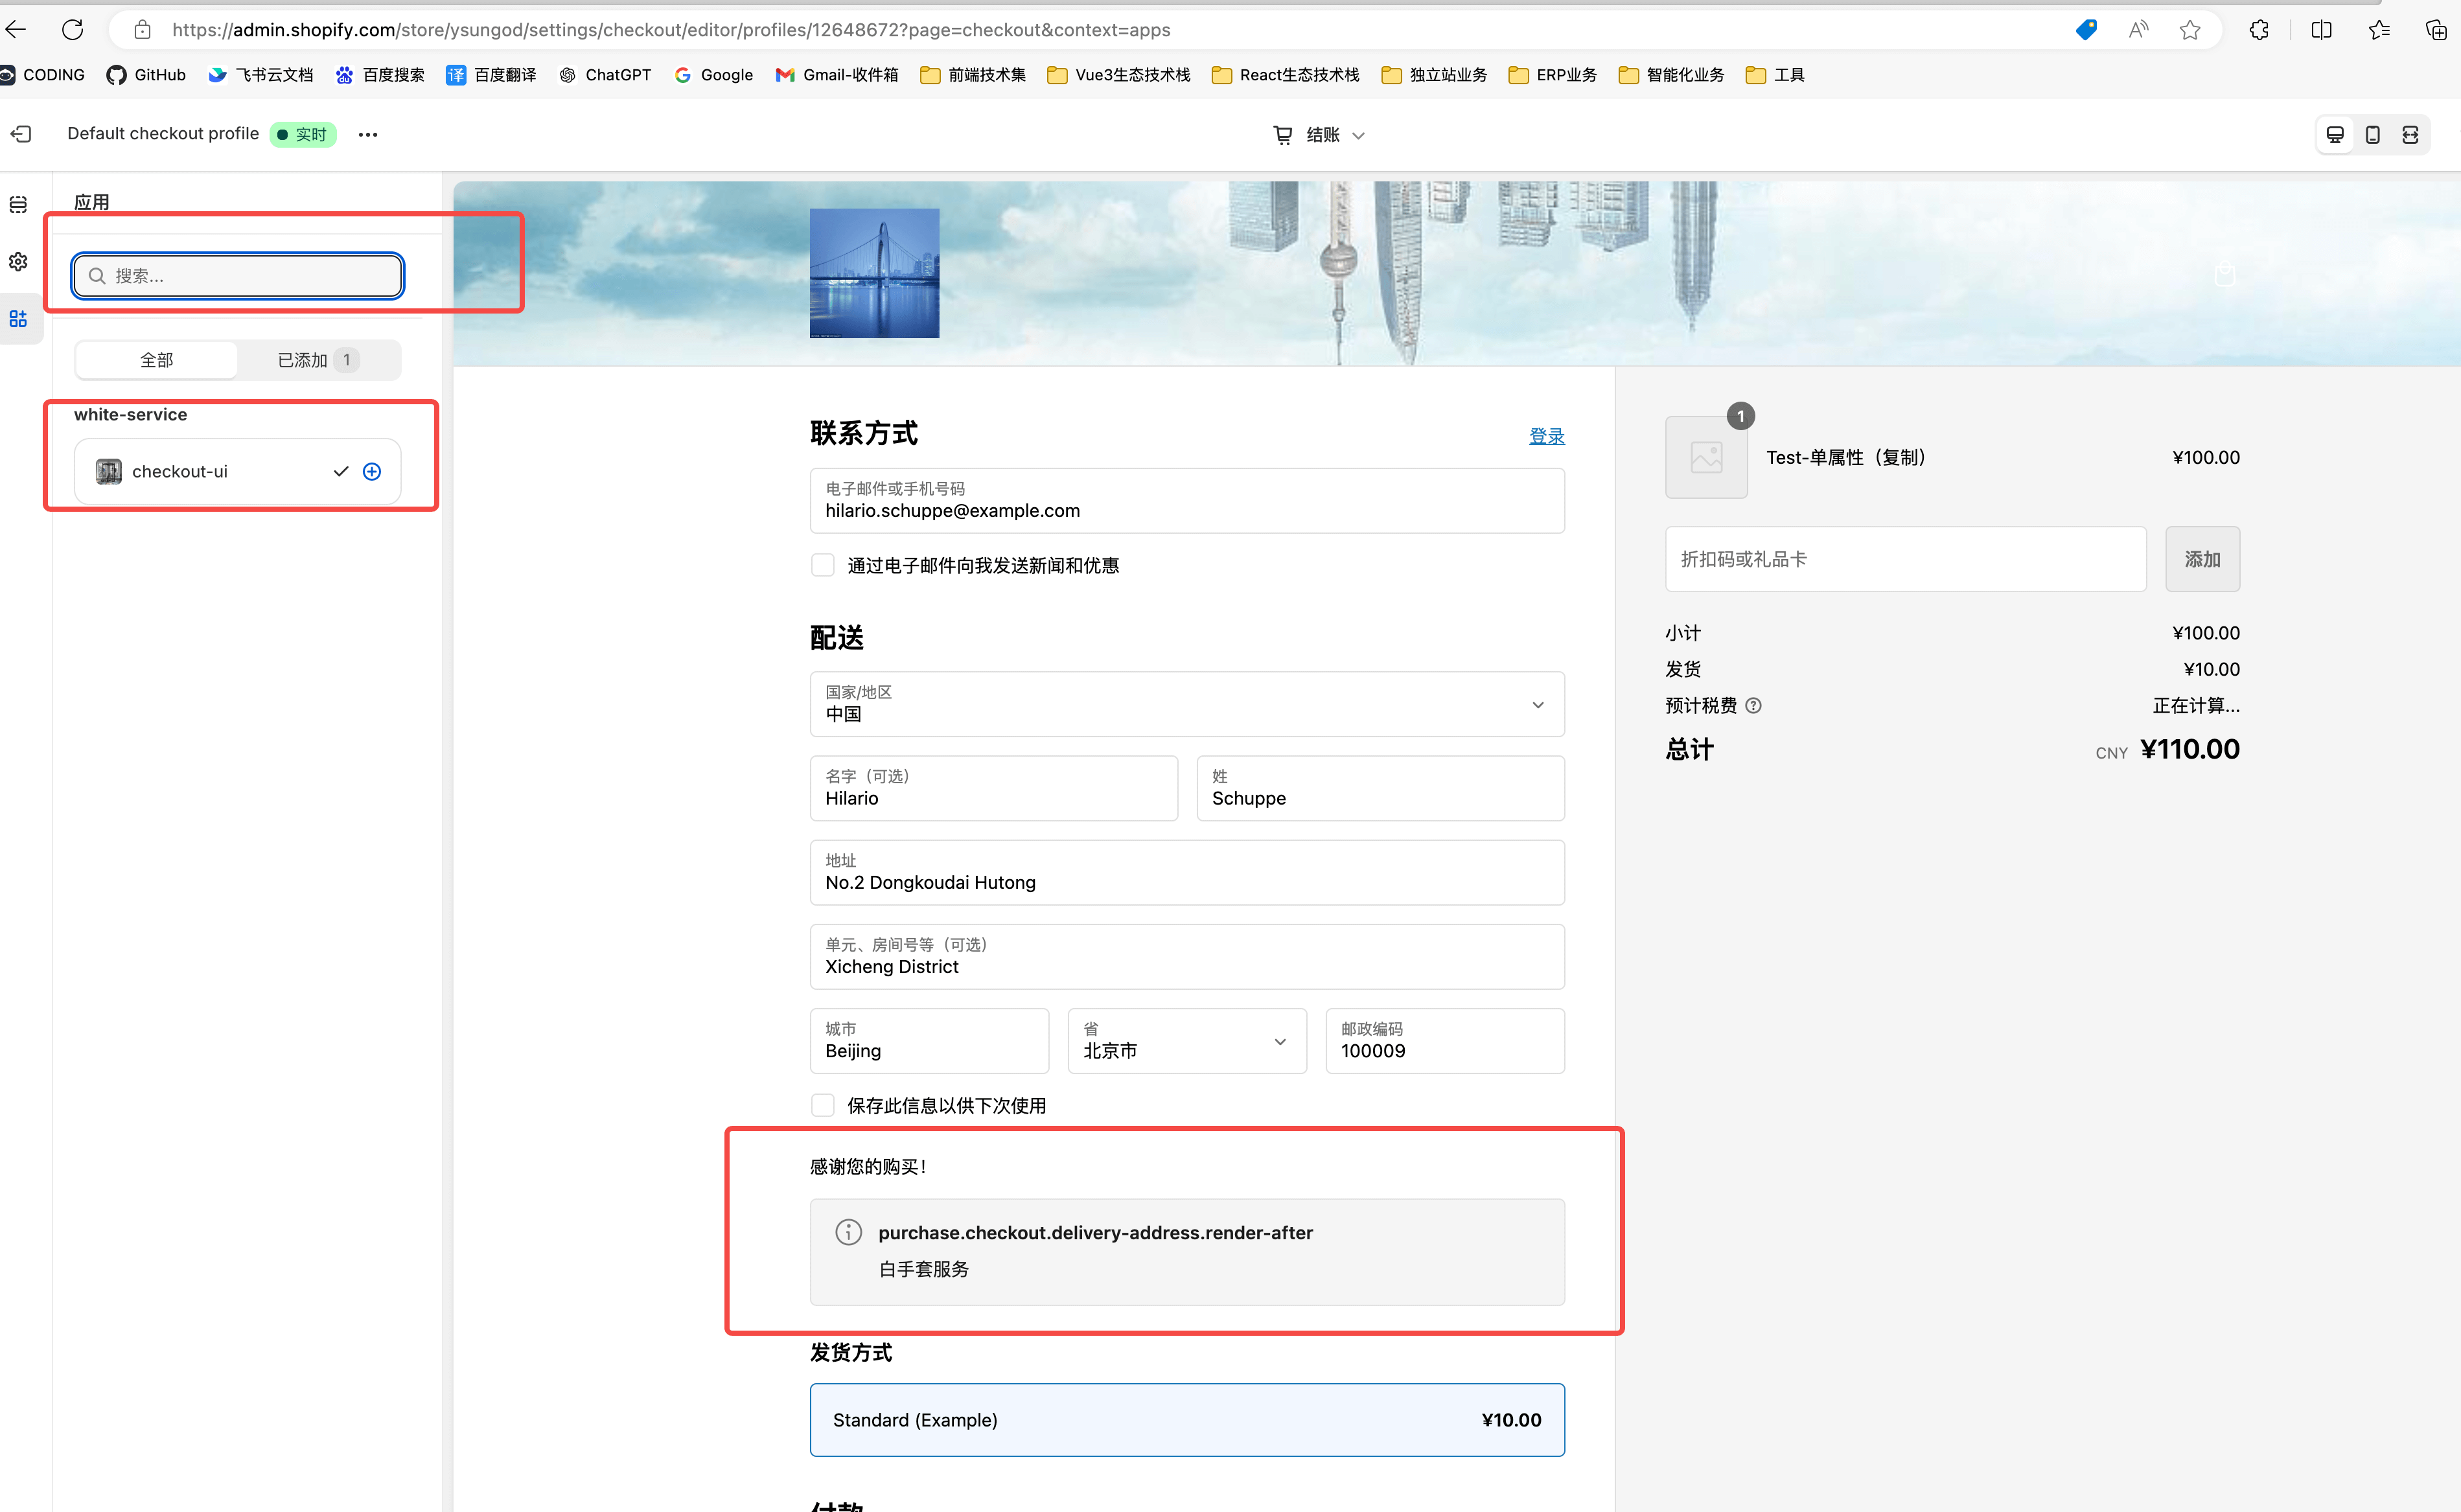Open checkout settings gear icon

(18, 262)
